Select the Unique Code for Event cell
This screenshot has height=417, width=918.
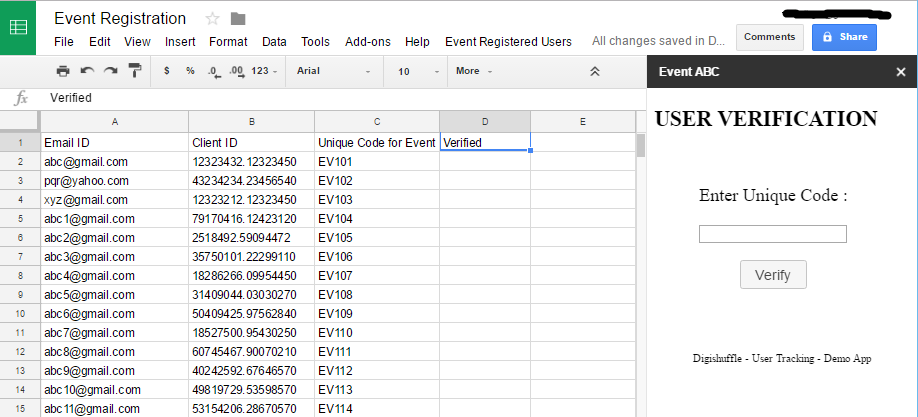(x=377, y=142)
